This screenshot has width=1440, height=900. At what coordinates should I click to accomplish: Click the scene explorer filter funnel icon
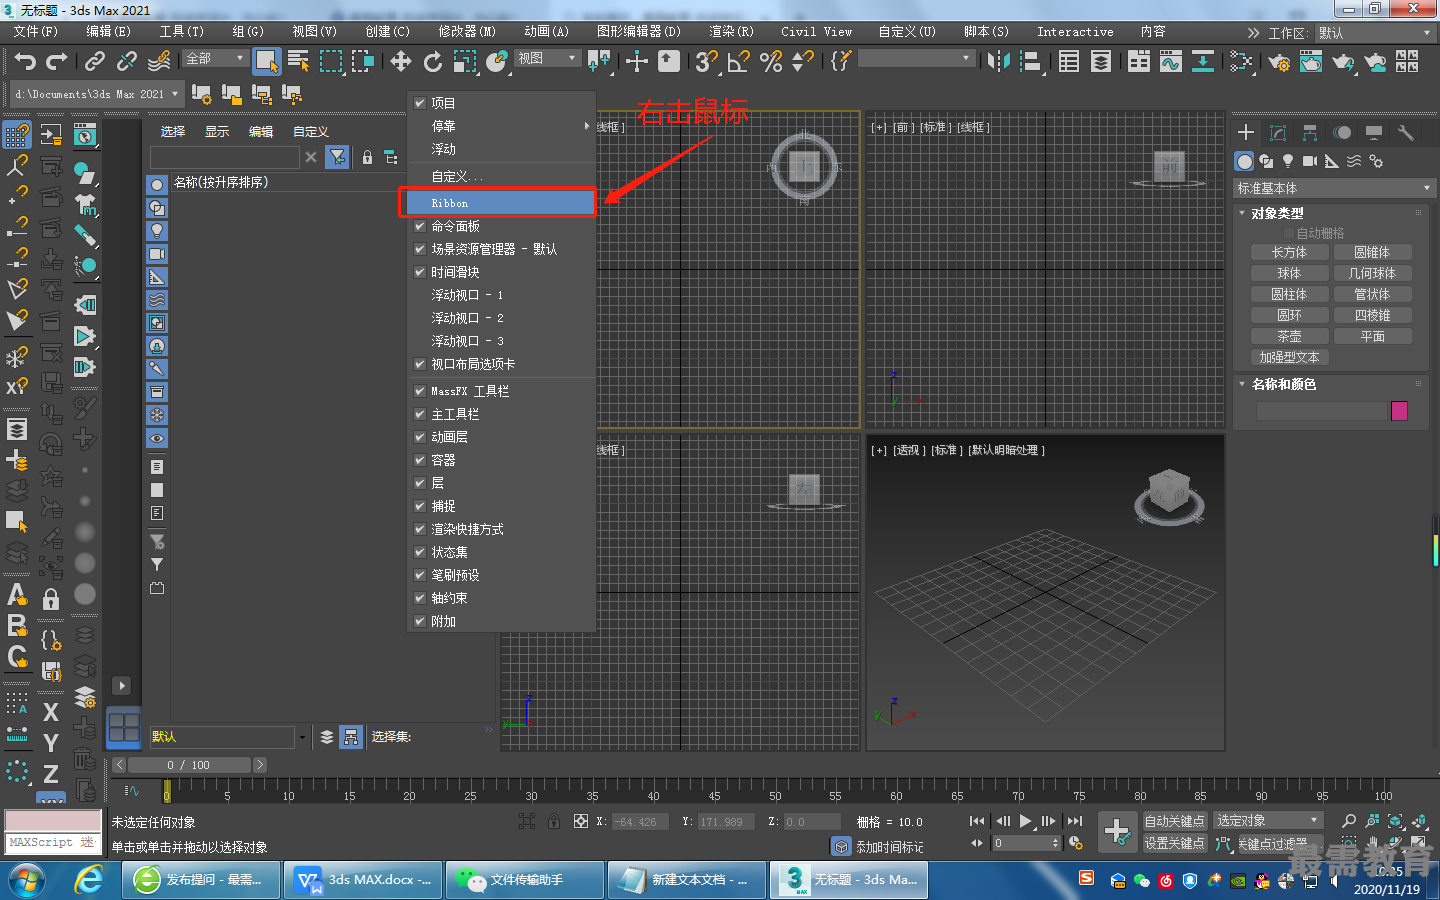[x=337, y=157]
